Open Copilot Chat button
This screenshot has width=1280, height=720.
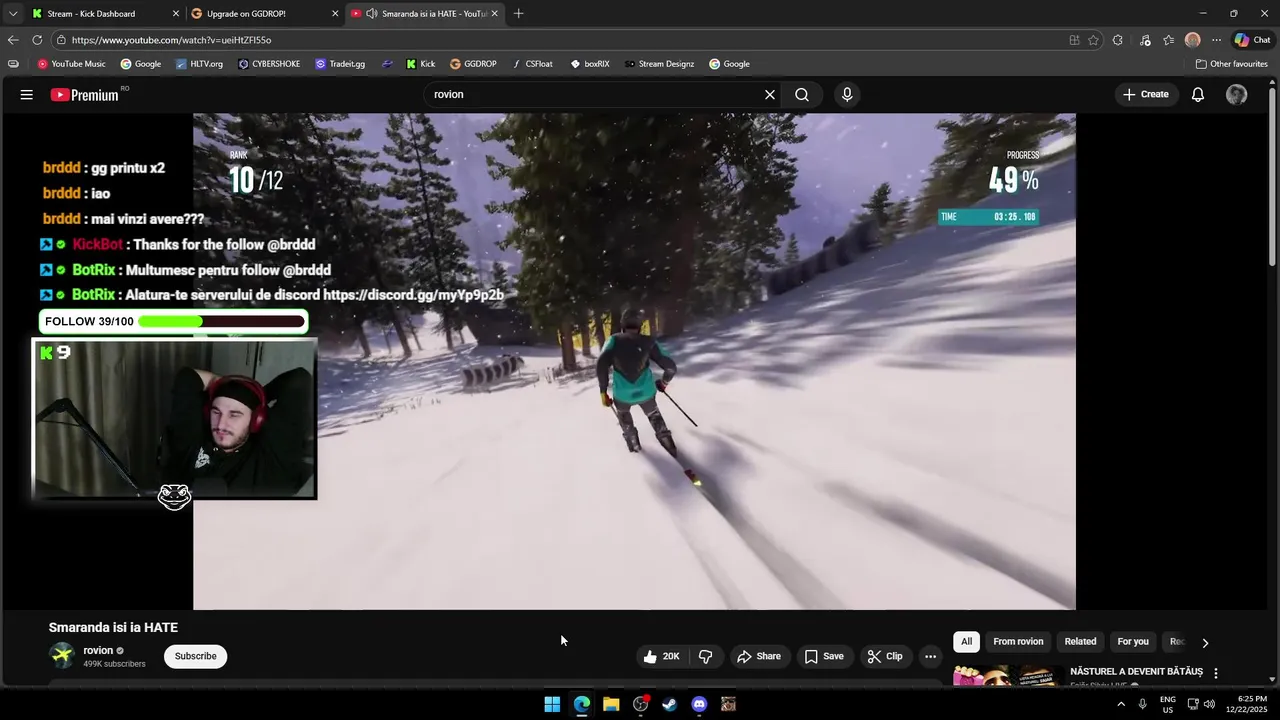[1253, 40]
